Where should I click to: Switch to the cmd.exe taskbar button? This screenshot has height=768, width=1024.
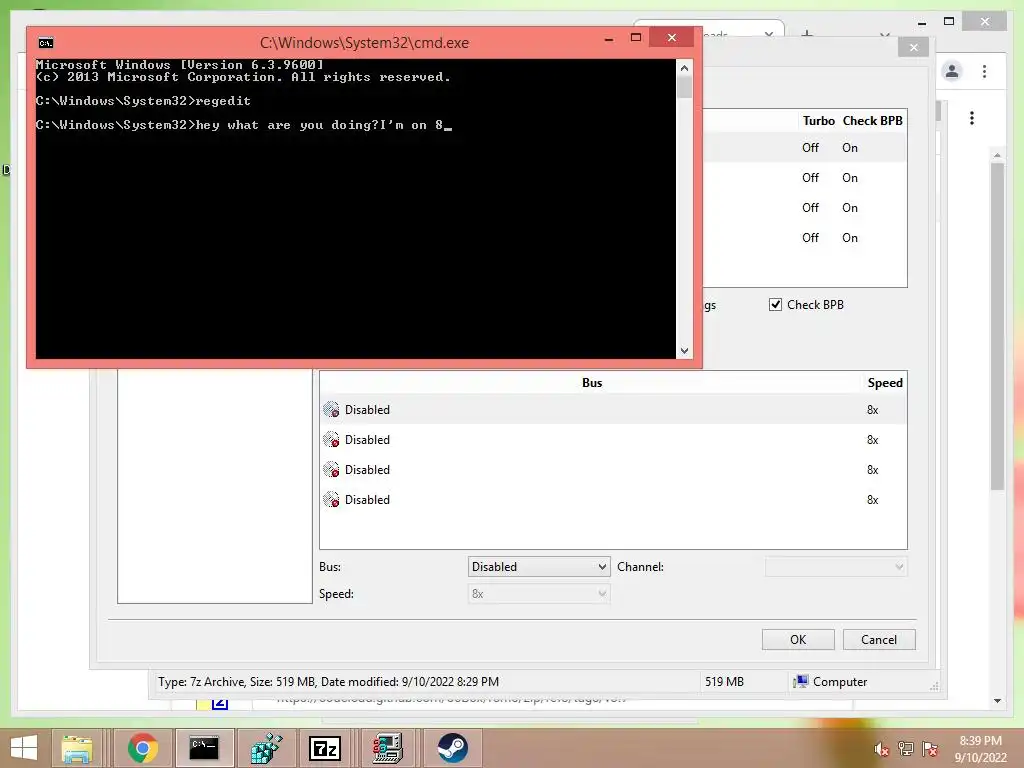coord(204,748)
